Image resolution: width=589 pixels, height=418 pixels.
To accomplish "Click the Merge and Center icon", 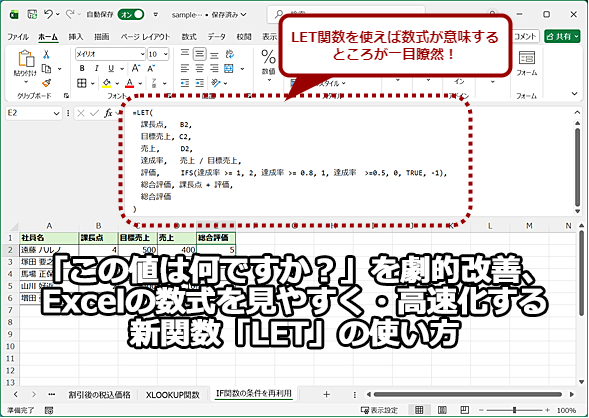I will click(x=229, y=68).
